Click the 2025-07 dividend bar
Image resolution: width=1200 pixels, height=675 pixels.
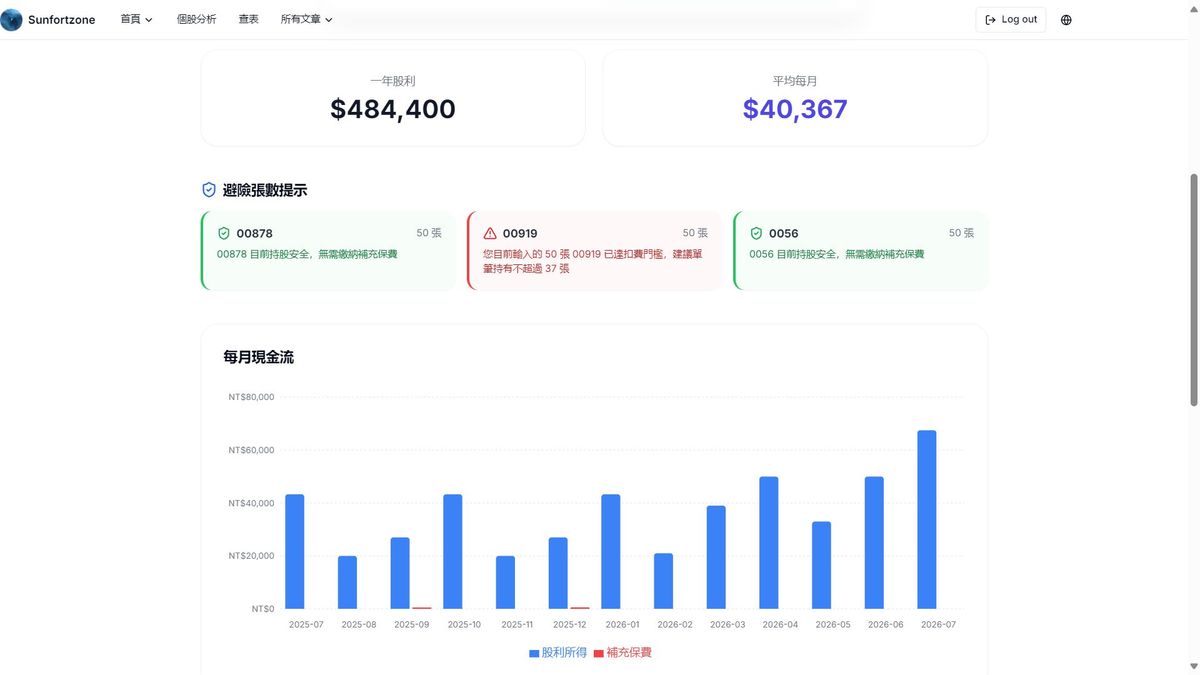tap(294, 551)
